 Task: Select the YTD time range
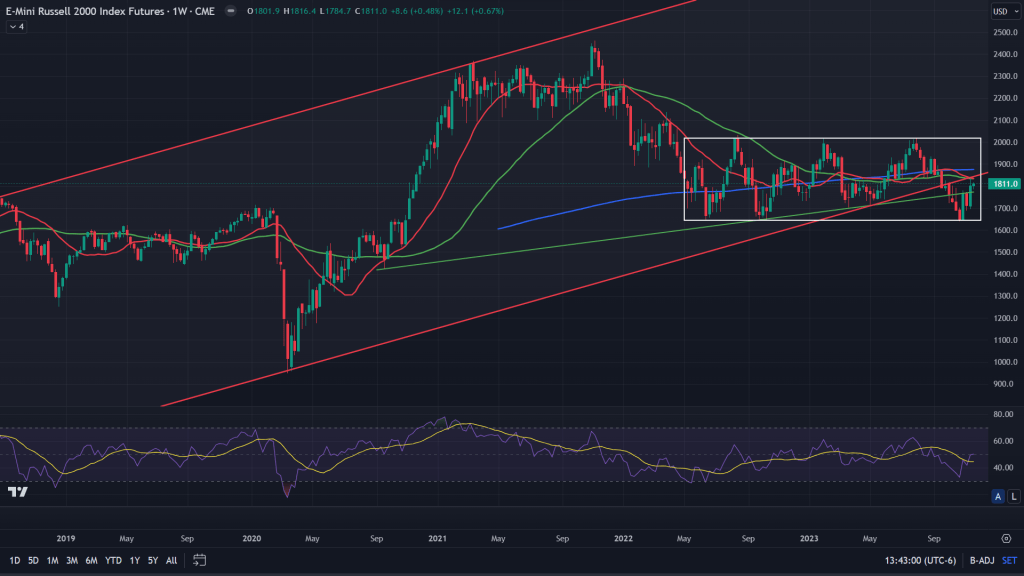point(112,559)
